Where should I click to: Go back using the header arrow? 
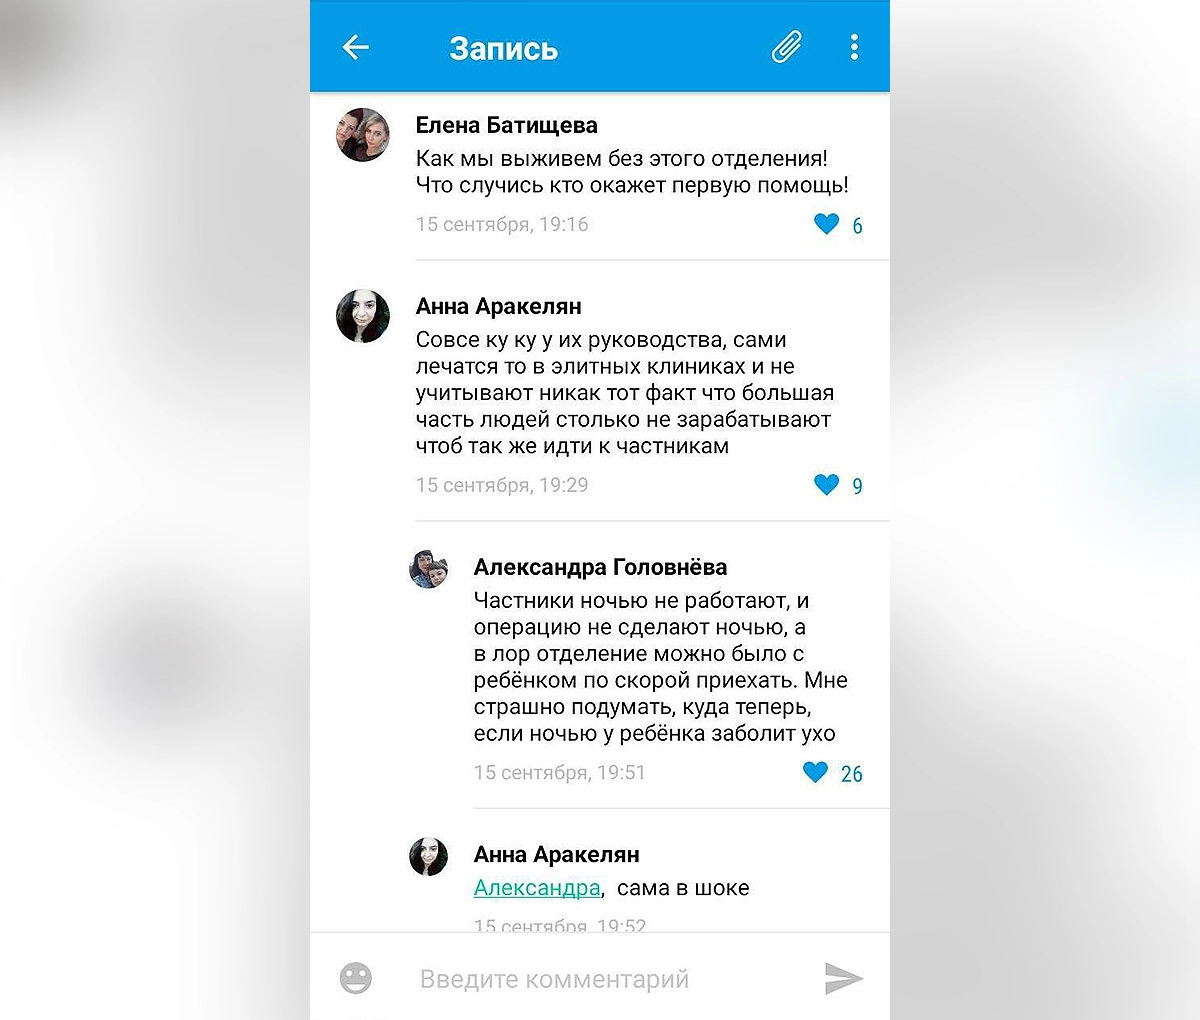pyautogui.click(x=356, y=47)
